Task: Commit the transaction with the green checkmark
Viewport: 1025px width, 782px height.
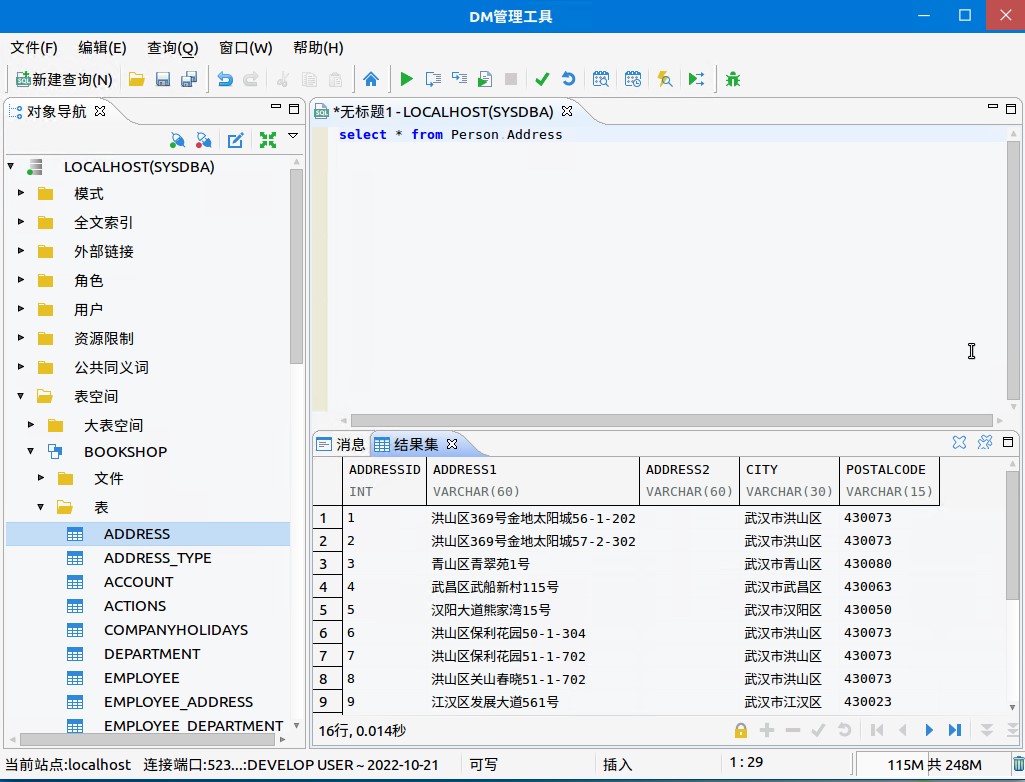Action: [542, 80]
